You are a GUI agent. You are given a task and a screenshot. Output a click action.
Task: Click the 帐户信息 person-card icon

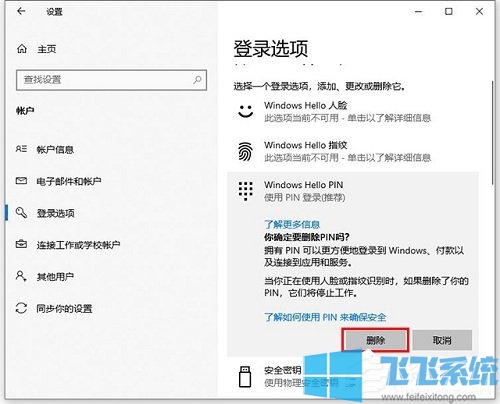(21, 149)
